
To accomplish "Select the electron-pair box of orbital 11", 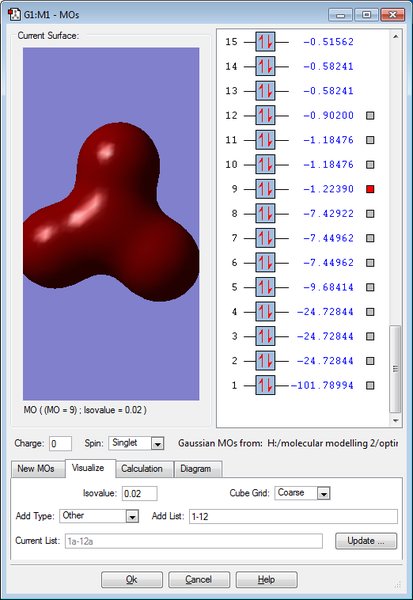I will click(265, 140).
